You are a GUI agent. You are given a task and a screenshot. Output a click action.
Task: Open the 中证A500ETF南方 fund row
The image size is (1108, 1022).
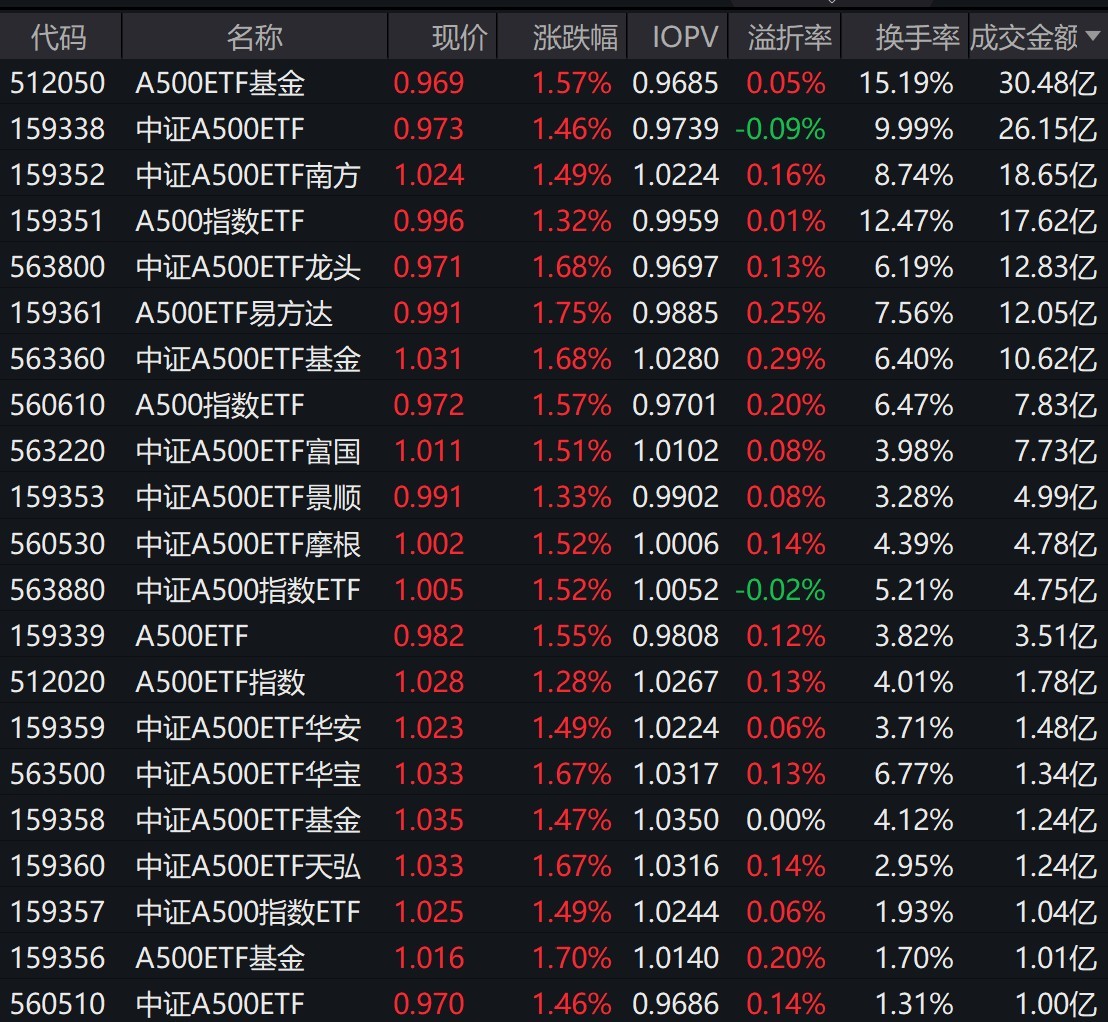click(247, 175)
